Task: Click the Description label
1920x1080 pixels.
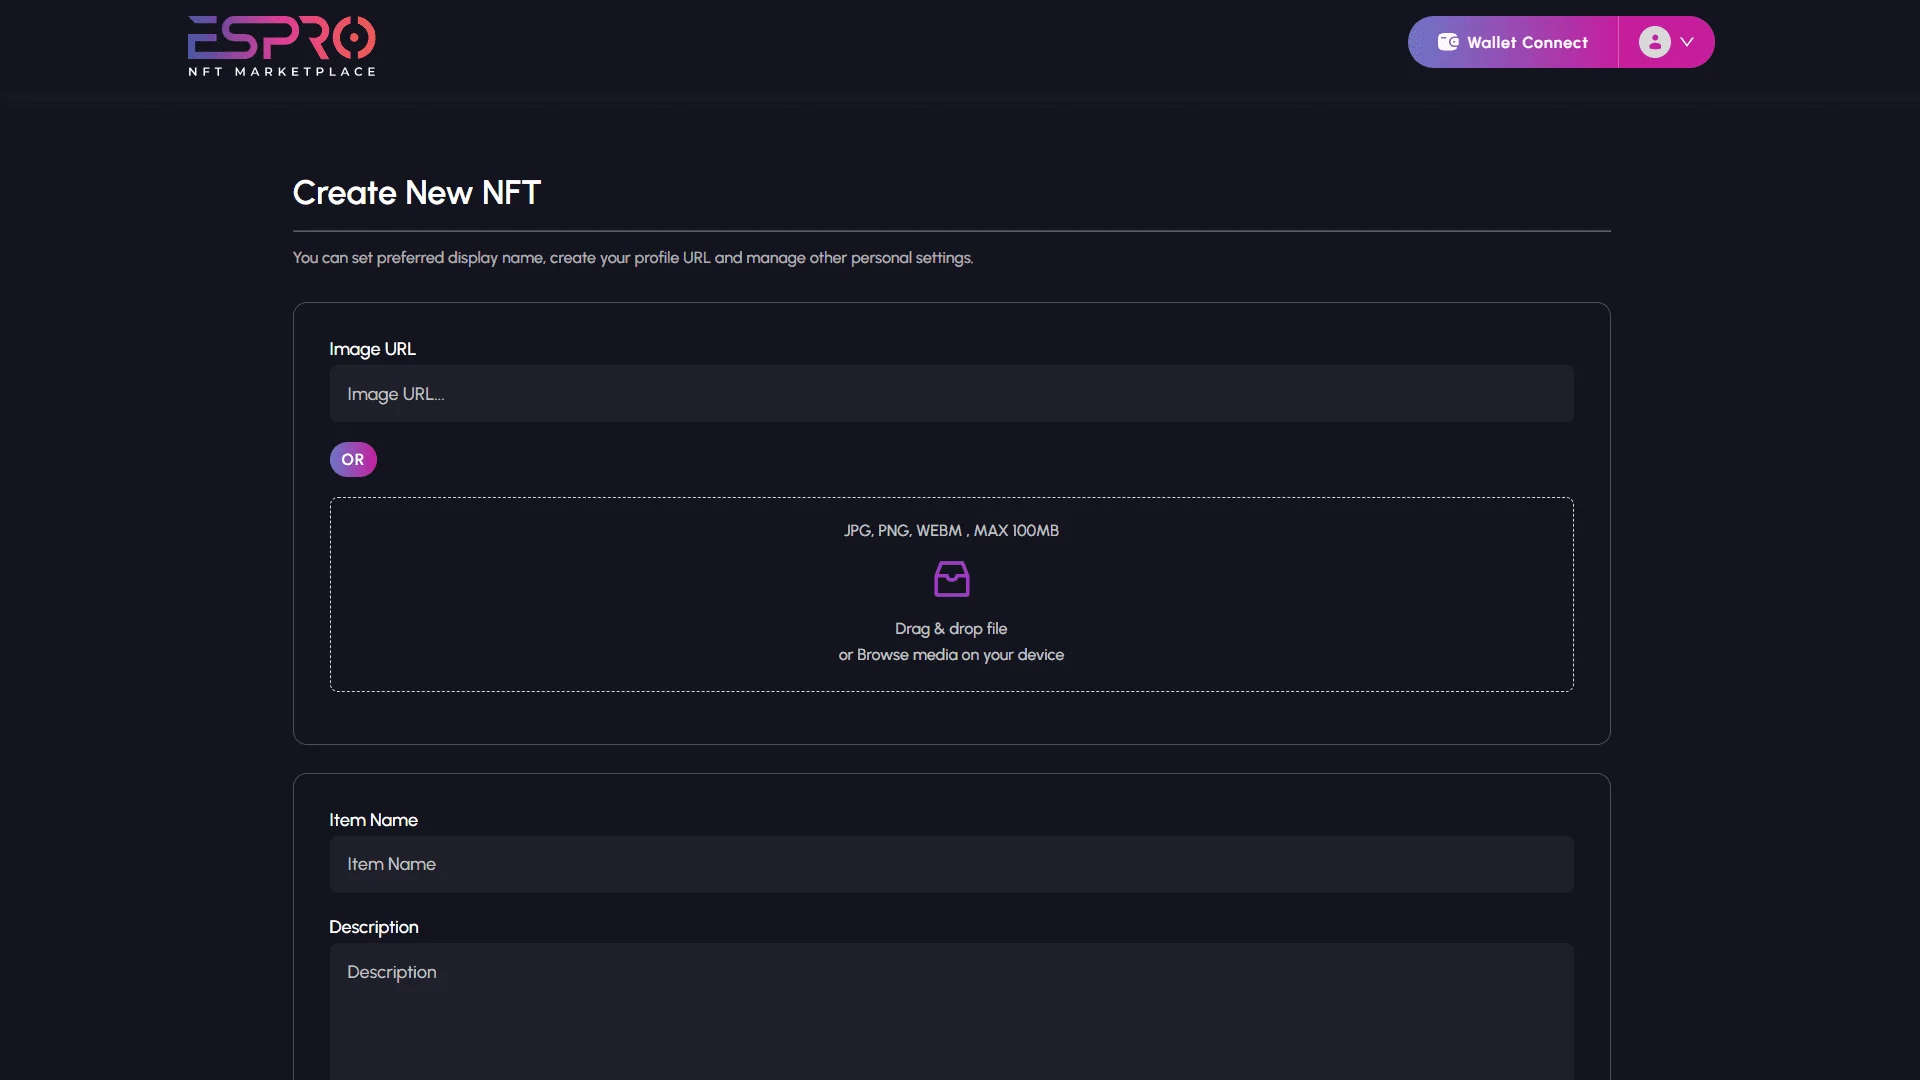Action: [373, 927]
